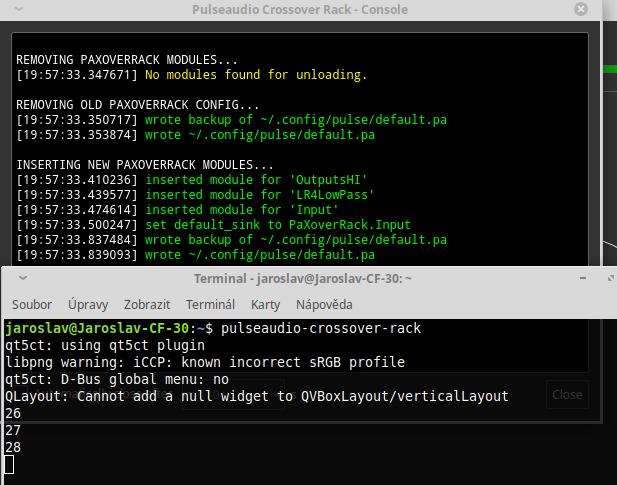
Task: Open the Soubor menu in Terminal
Action: point(31,304)
